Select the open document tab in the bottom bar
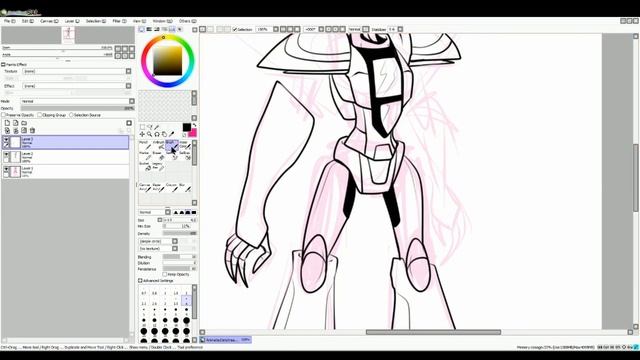Viewport: 640px width, 360px height. click(x=226, y=340)
